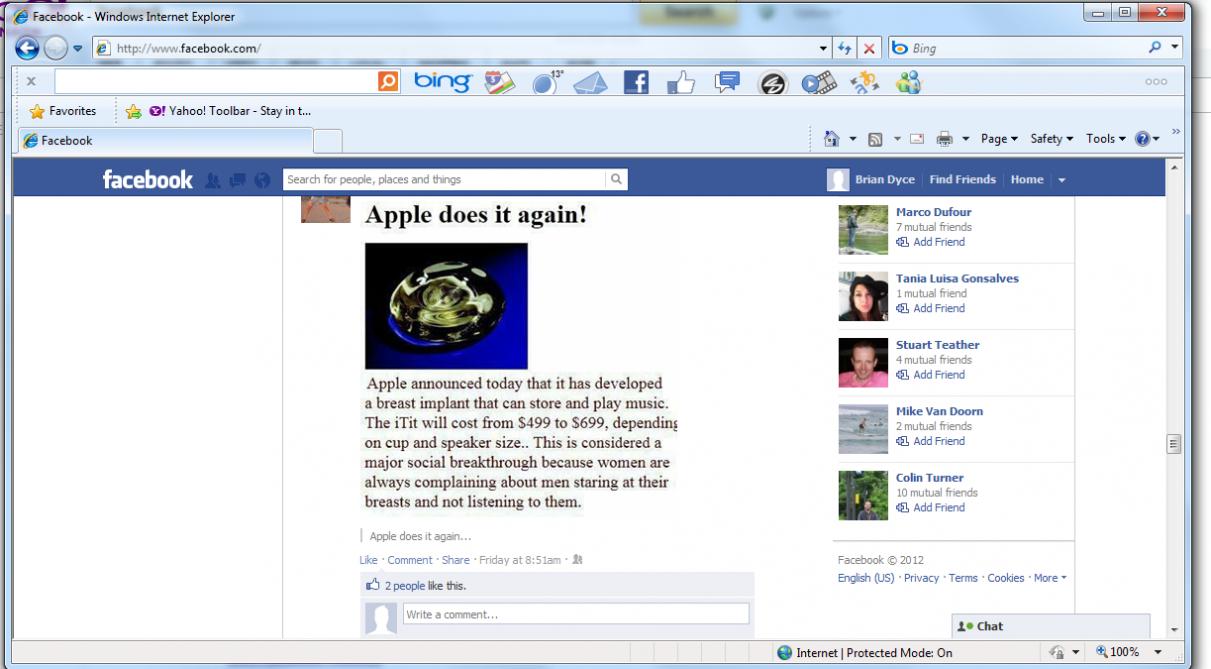Add Colin Turner as a friend
Screen dimensions: 1211x669
pyautogui.click(x=938, y=507)
